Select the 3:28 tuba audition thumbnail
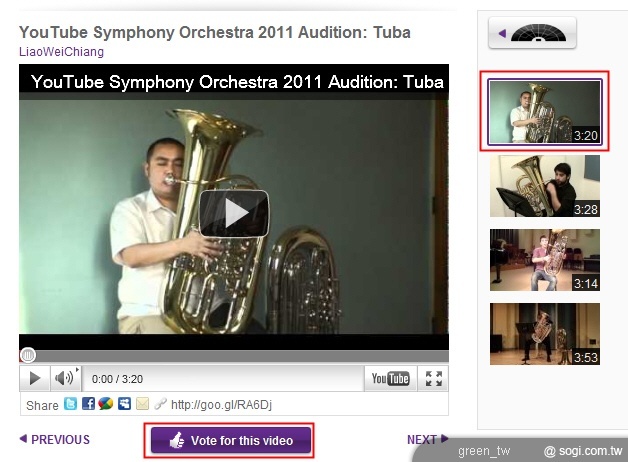Image resolution: width=628 pixels, height=462 pixels. coord(545,186)
